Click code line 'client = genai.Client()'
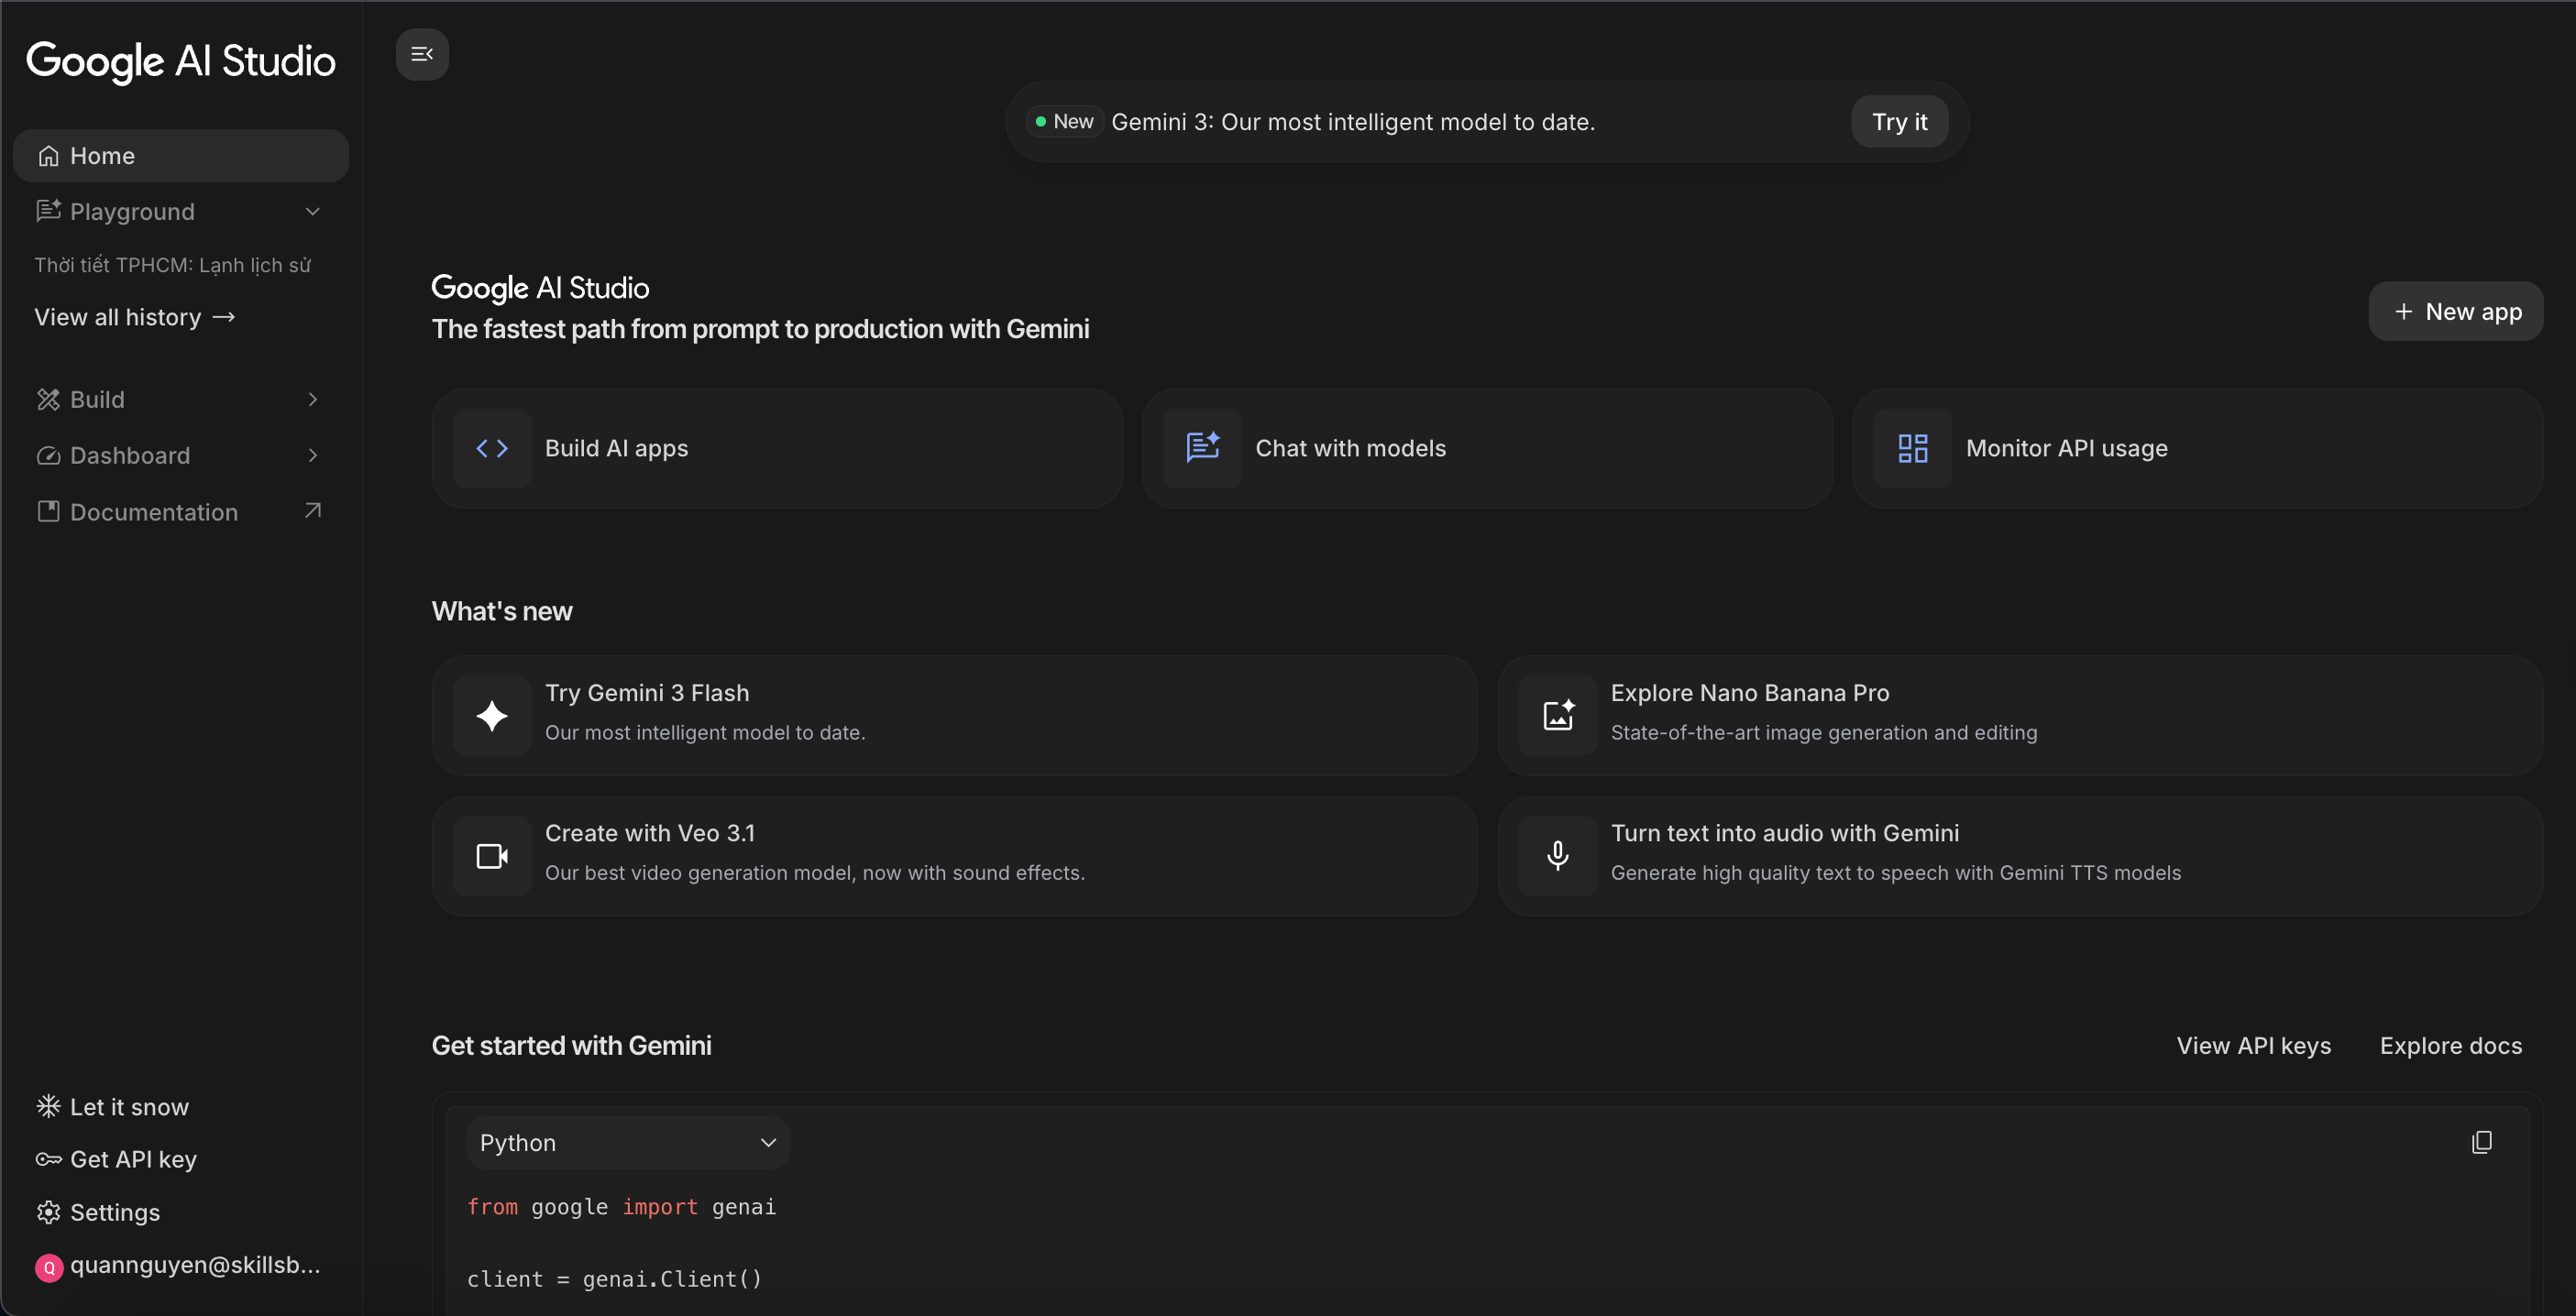Image resolution: width=2576 pixels, height=1316 pixels. click(614, 1279)
